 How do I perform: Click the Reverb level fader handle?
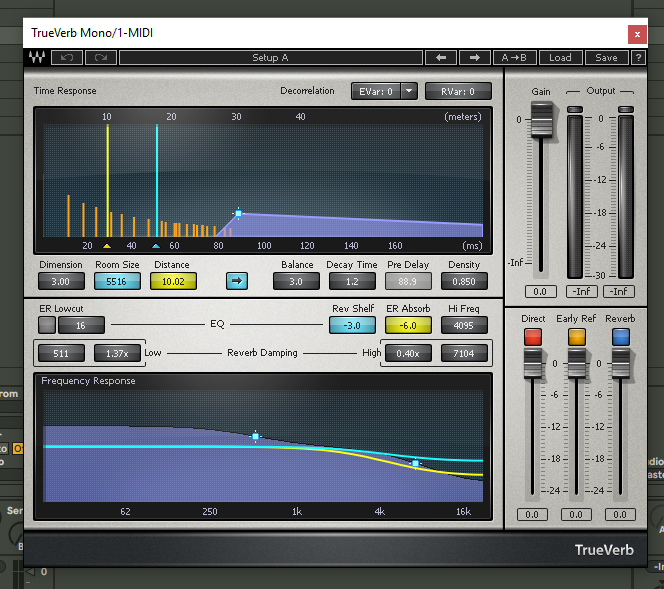tap(621, 364)
